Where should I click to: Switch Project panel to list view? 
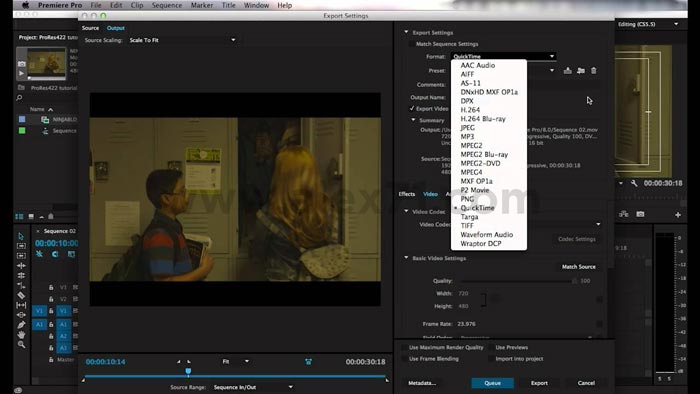point(19,216)
